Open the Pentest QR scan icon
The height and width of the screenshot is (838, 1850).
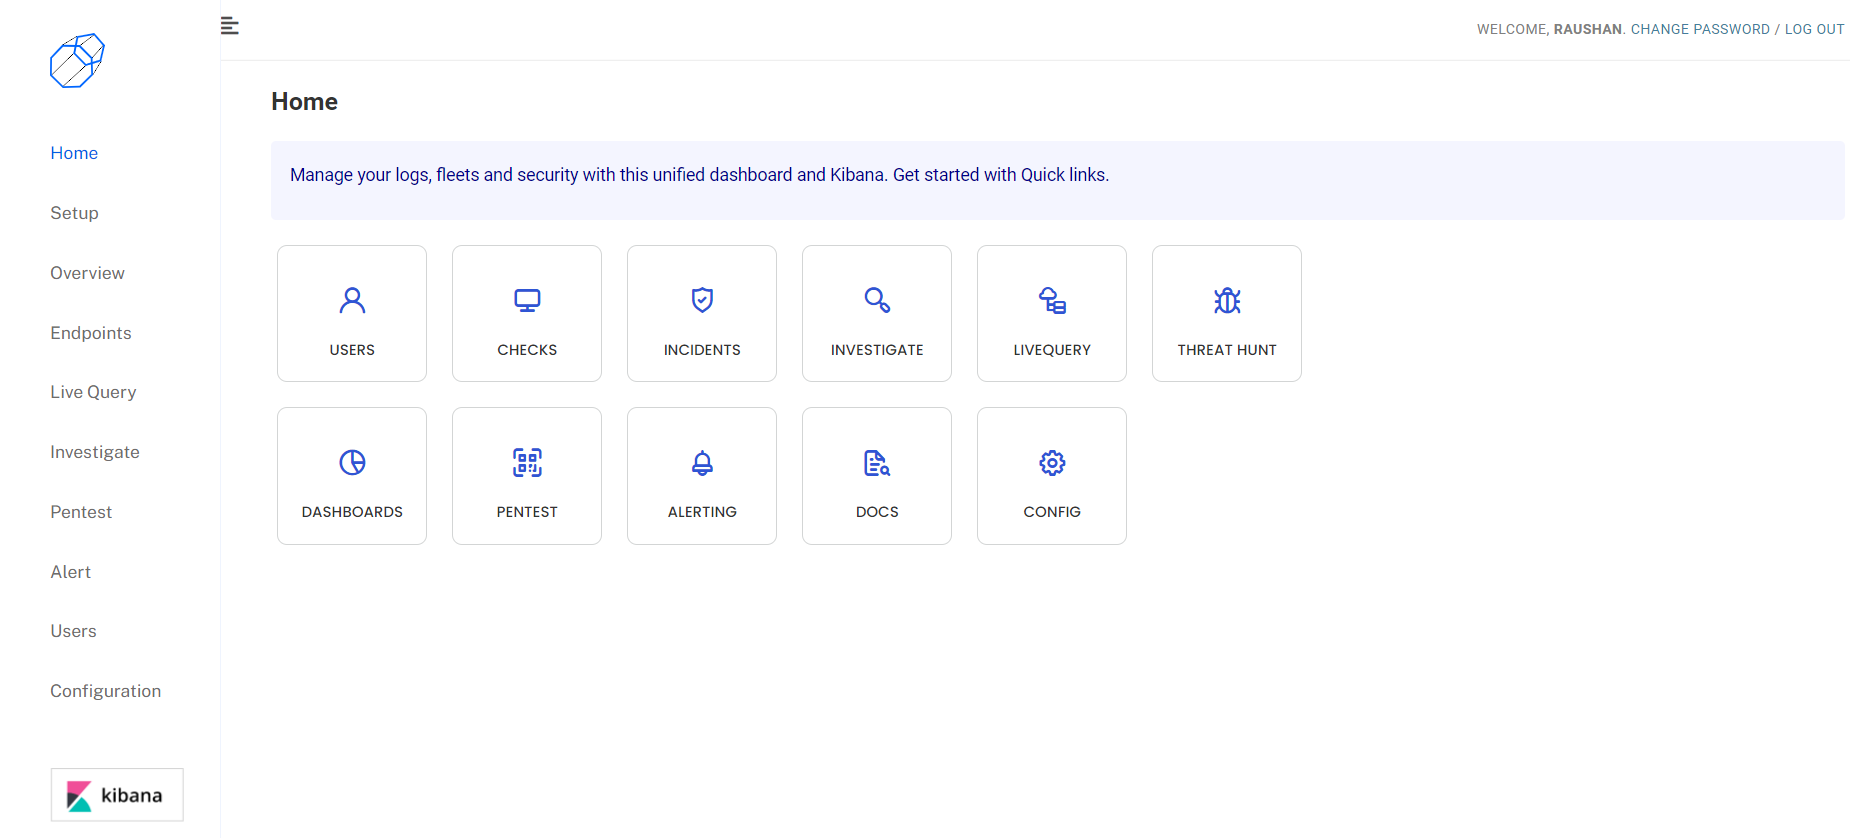pyautogui.click(x=527, y=463)
